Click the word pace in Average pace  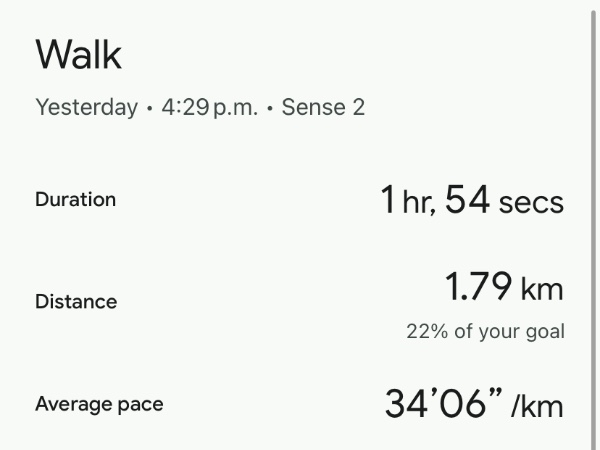pos(140,405)
